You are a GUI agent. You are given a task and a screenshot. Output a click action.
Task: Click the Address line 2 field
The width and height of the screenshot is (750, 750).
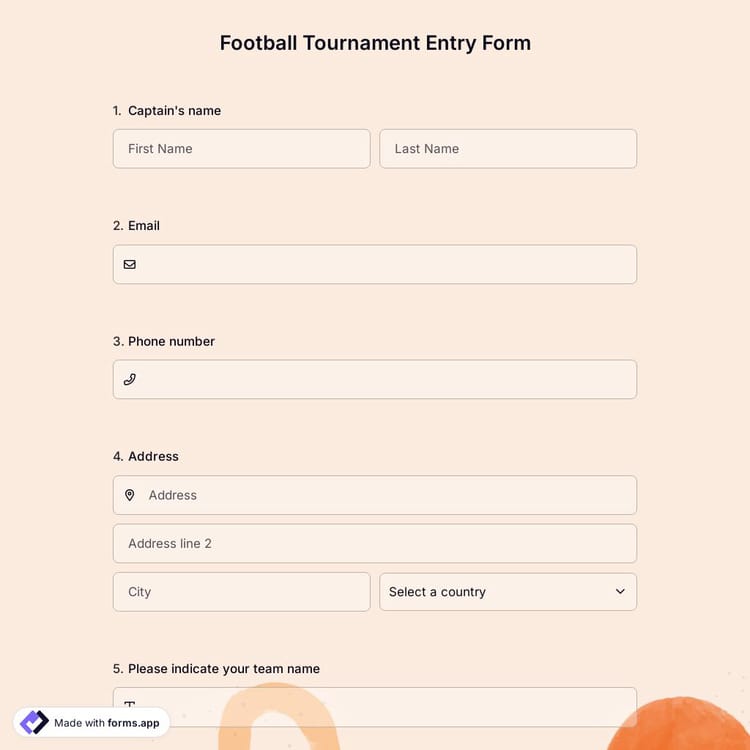[x=374, y=544]
